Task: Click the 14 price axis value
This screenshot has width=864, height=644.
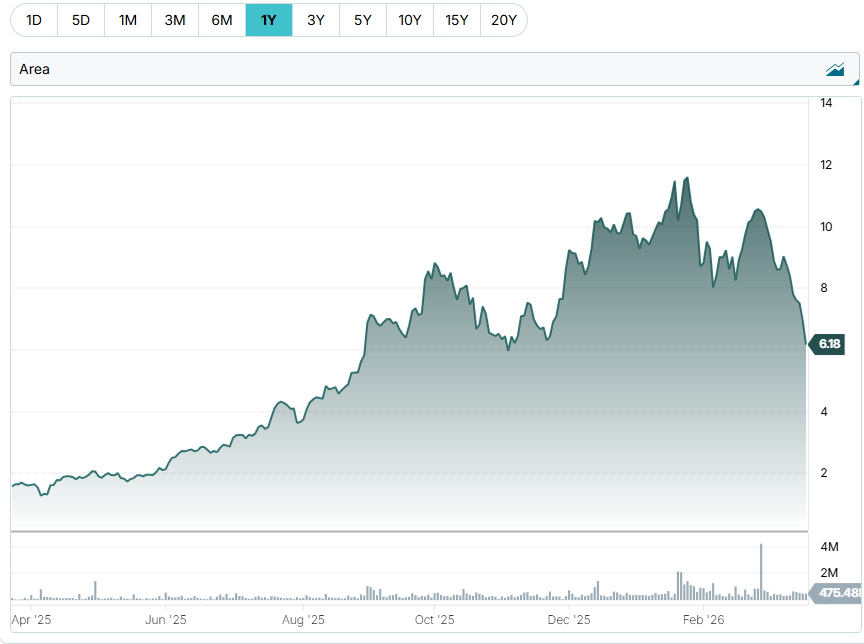Action: click(826, 103)
